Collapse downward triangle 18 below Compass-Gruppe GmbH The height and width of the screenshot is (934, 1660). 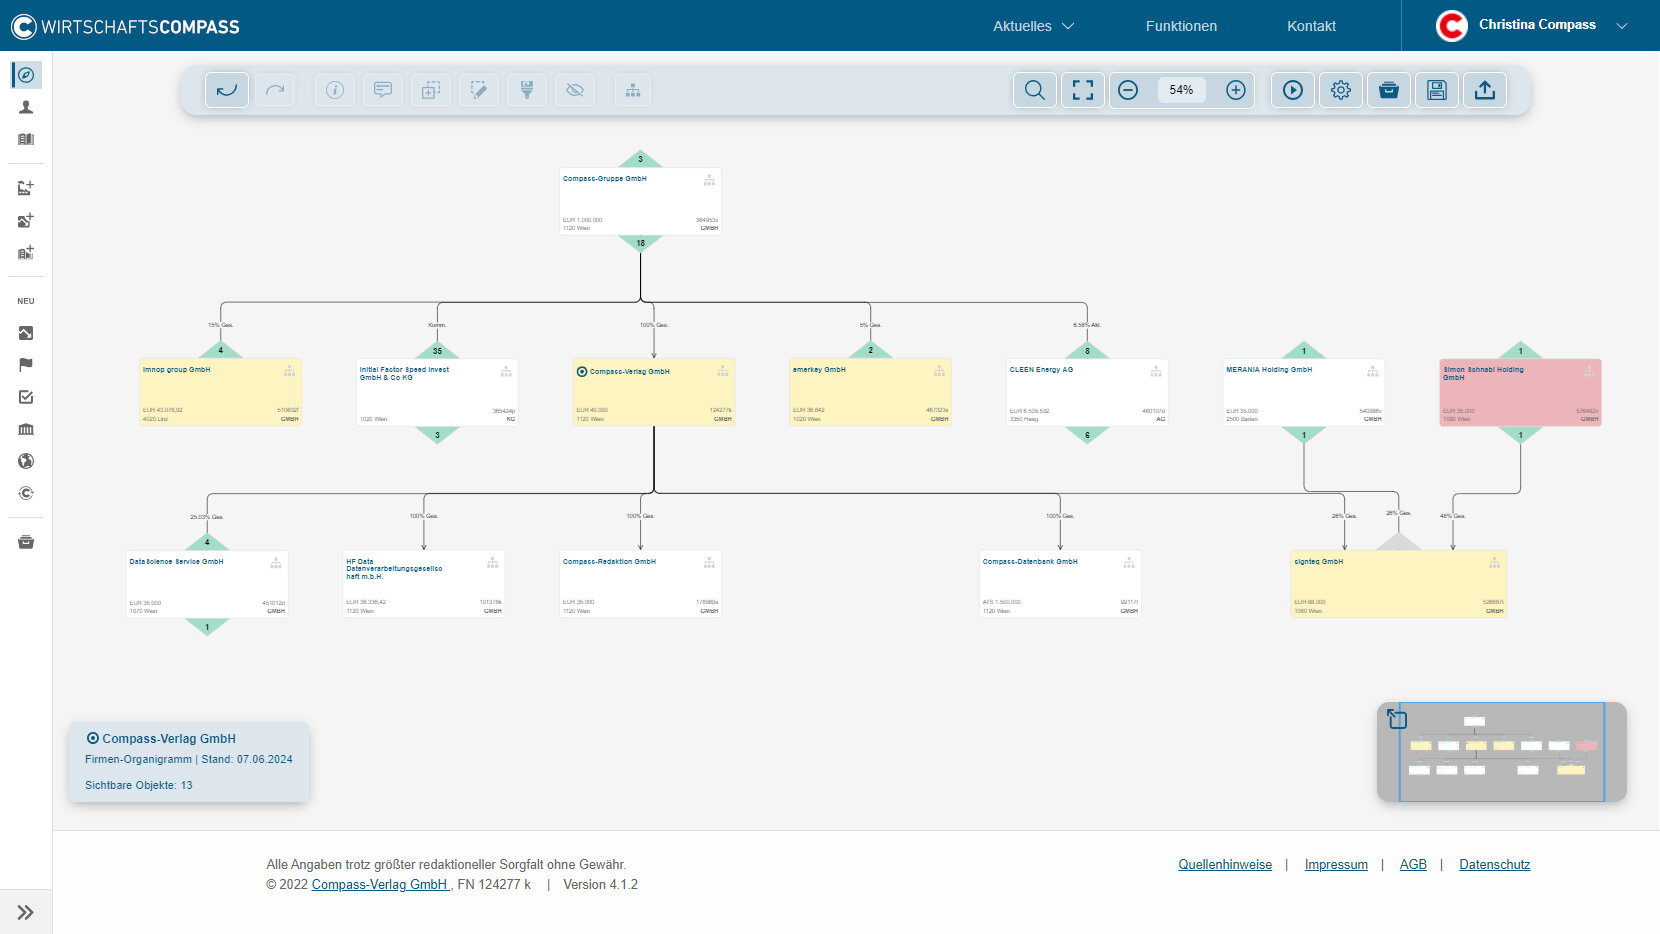tap(640, 243)
